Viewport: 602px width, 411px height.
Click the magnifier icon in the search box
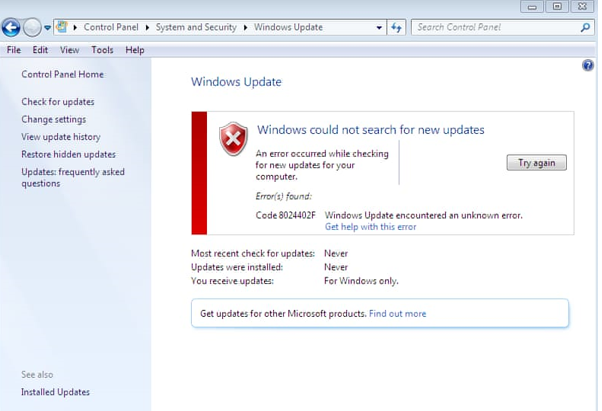(x=586, y=28)
